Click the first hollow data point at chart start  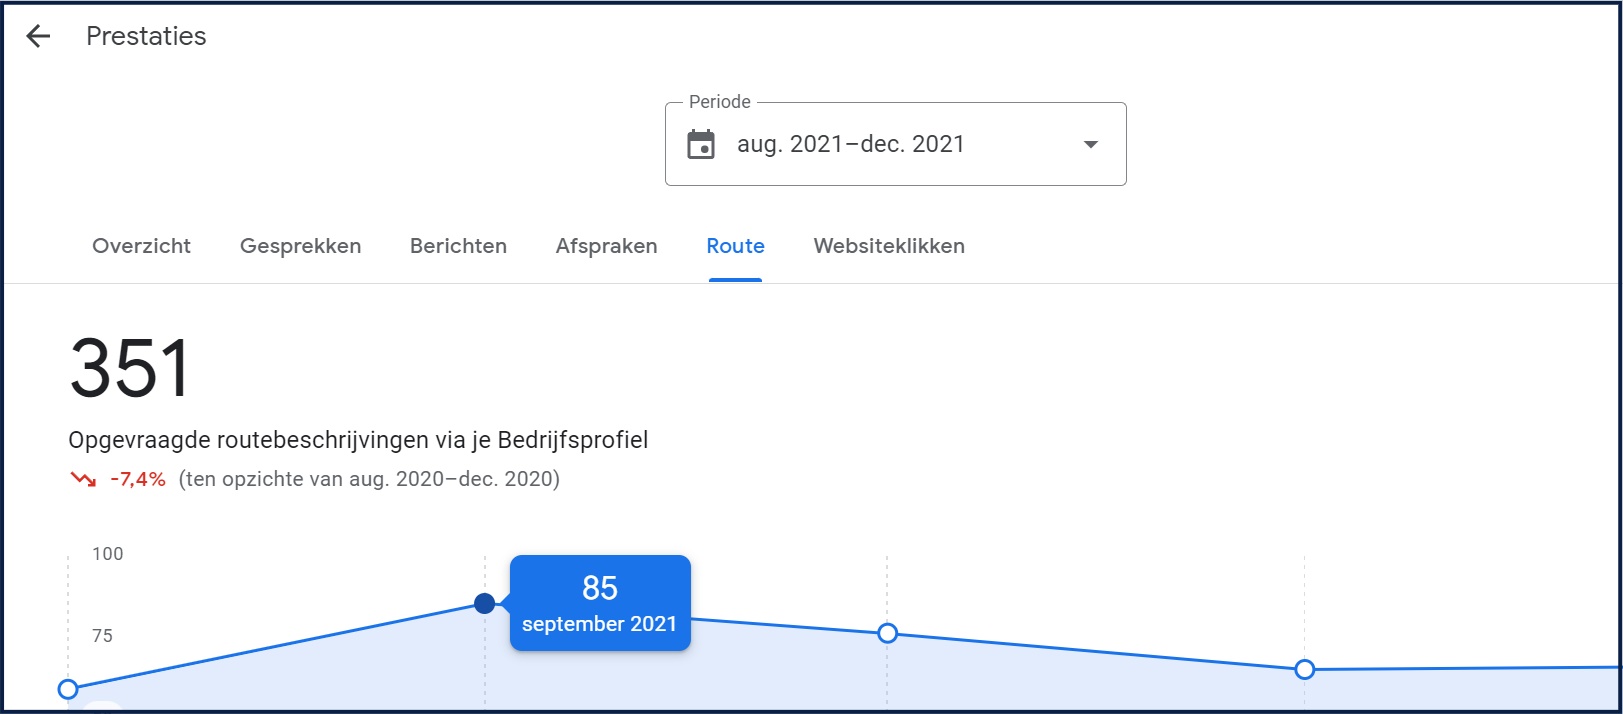[x=68, y=689]
